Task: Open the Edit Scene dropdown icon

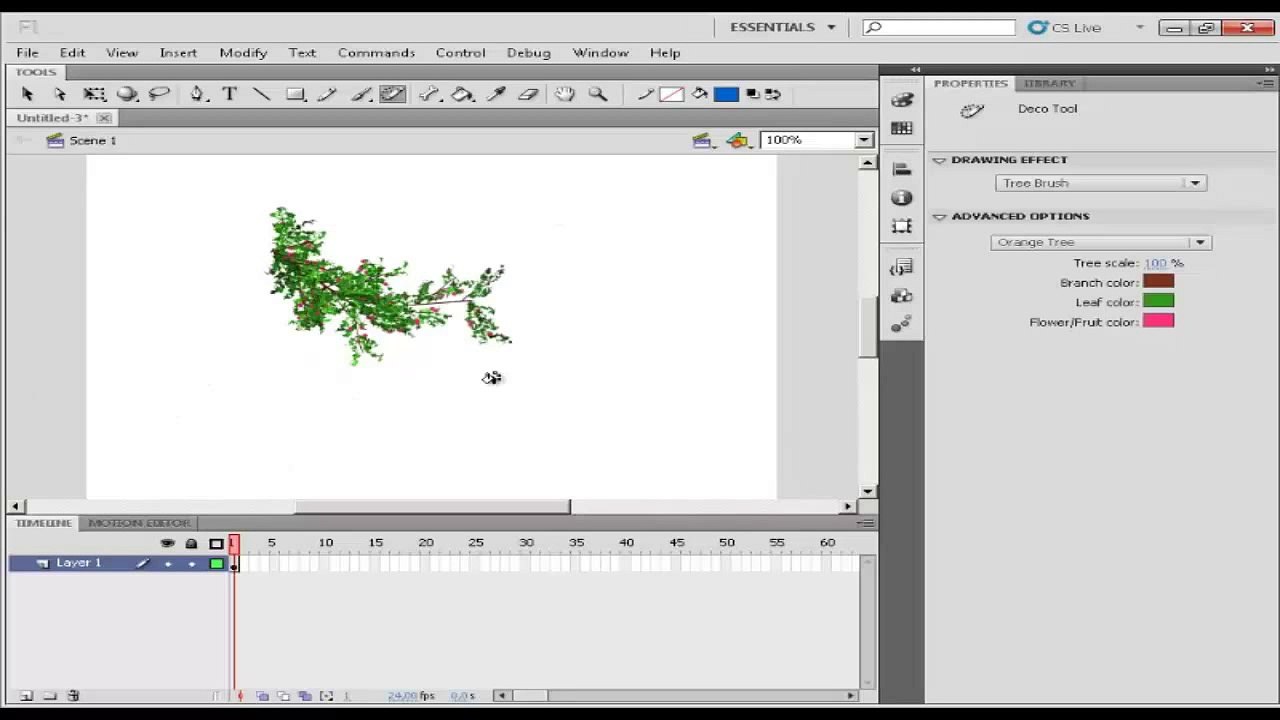Action: [704, 141]
